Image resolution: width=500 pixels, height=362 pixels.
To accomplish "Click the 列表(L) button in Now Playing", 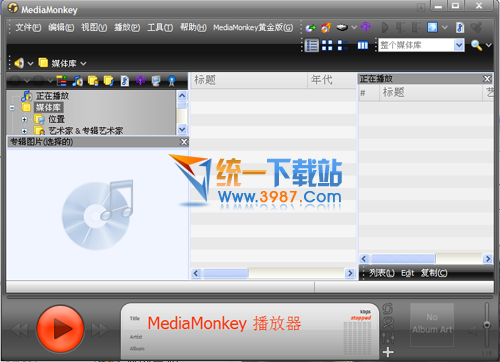I will (x=382, y=273).
